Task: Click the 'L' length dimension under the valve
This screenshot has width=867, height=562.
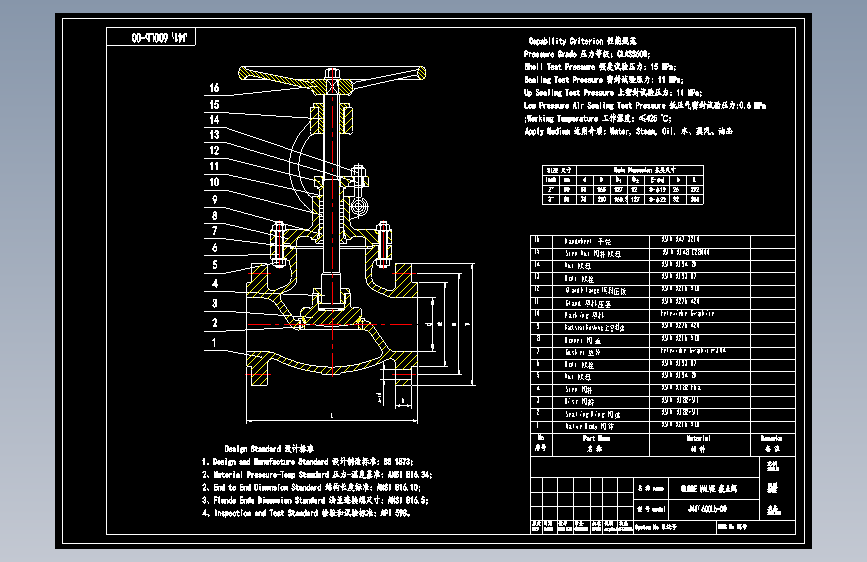Action: [332, 415]
